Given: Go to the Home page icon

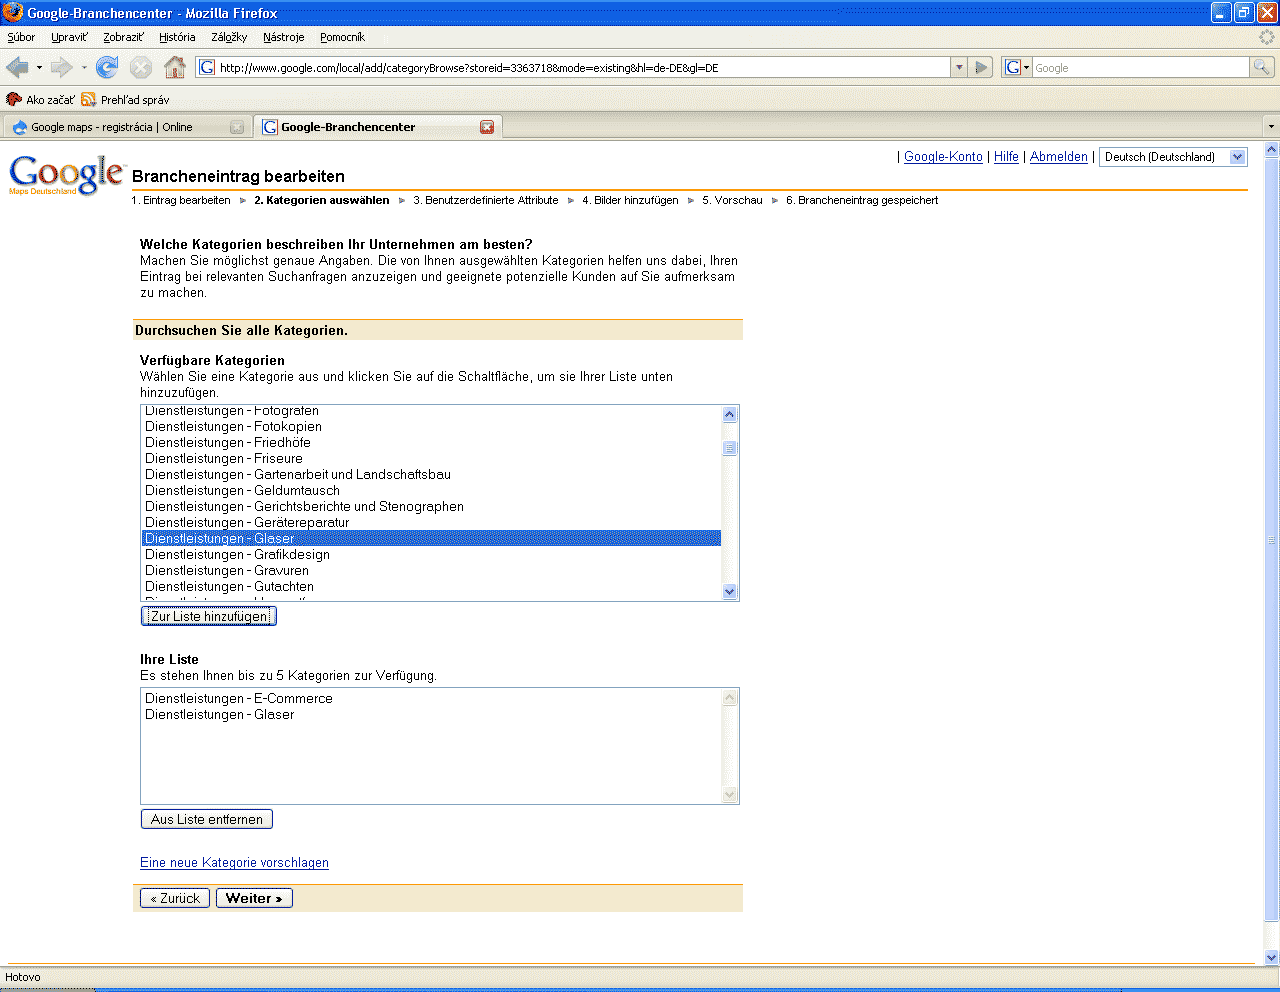Looking at the screenshot, I should pos(175,67).
